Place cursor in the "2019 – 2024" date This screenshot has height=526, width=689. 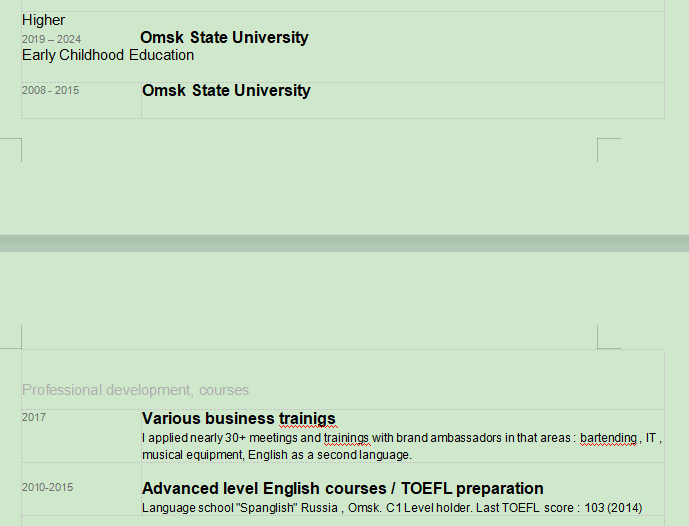pyautogui.click(x=51, y=39)
